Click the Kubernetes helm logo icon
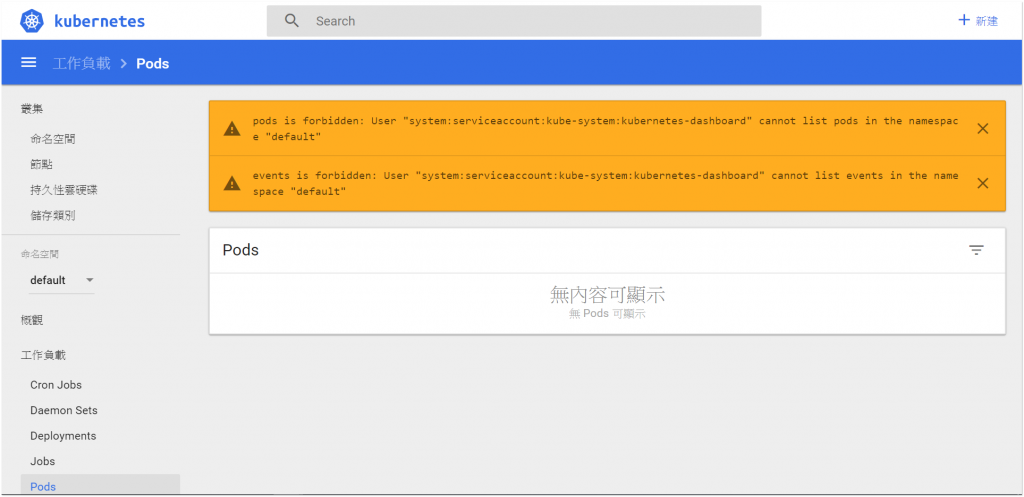The image size is (1024, 497). [31, 21]
